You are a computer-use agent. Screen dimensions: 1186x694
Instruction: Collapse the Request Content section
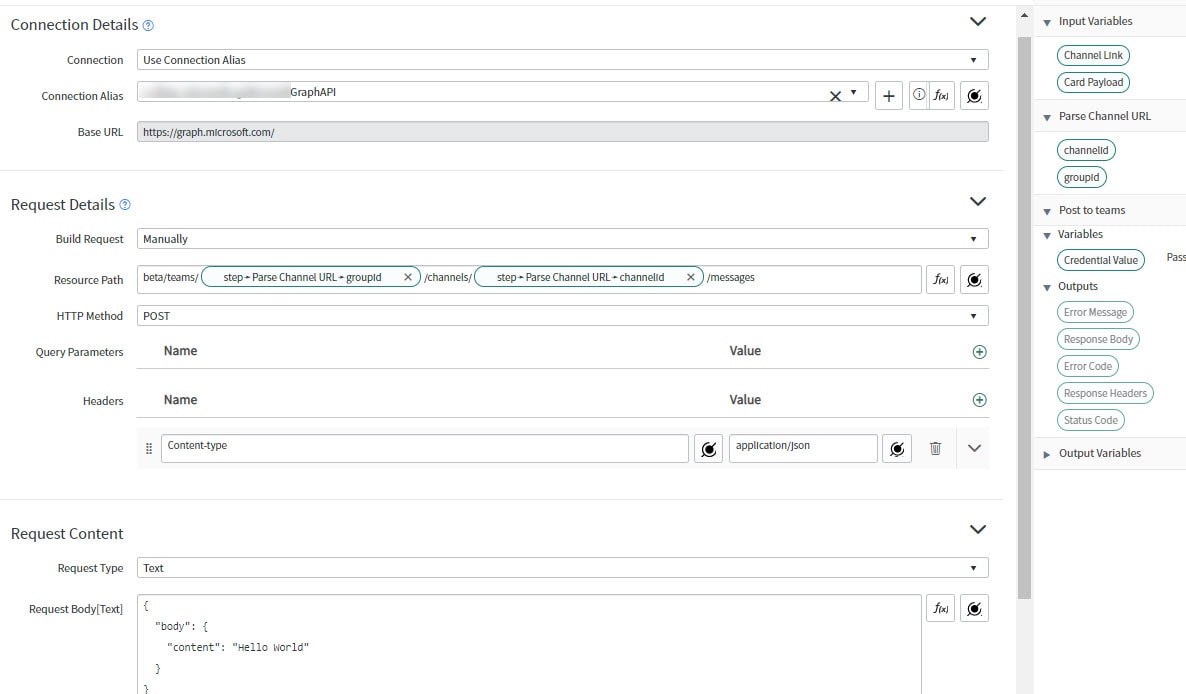pyautogui.click(x=978, y=529)
